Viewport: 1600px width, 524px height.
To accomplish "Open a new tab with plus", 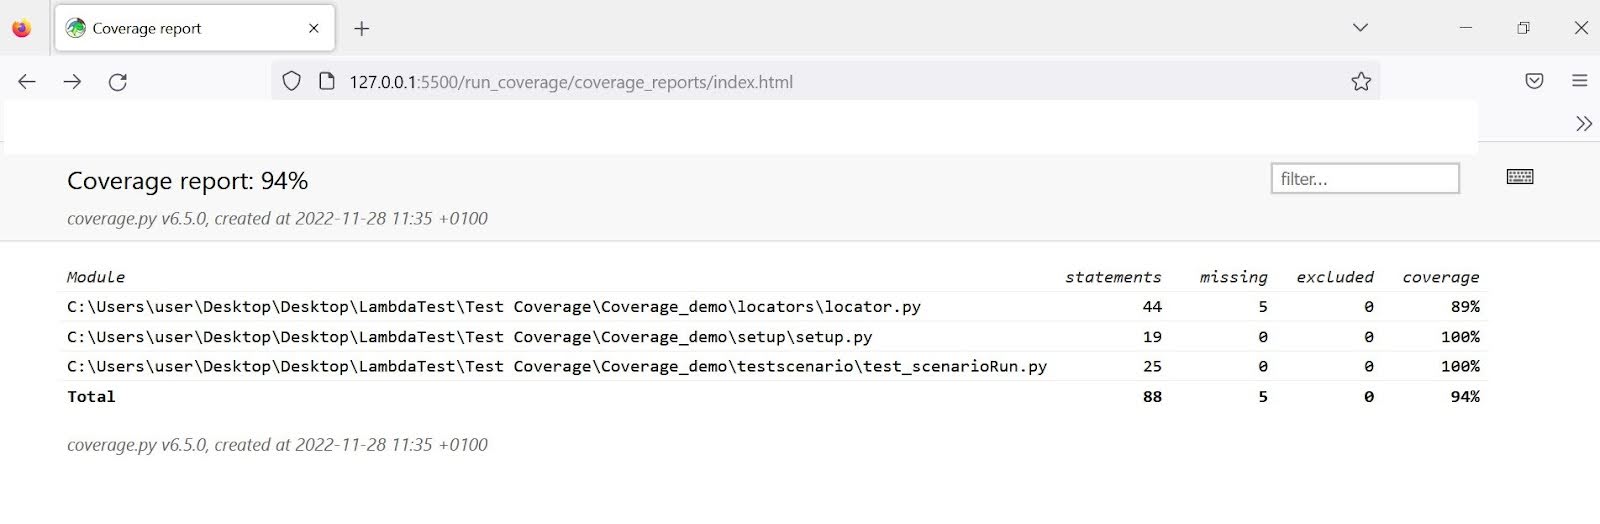I will (362, 29).
